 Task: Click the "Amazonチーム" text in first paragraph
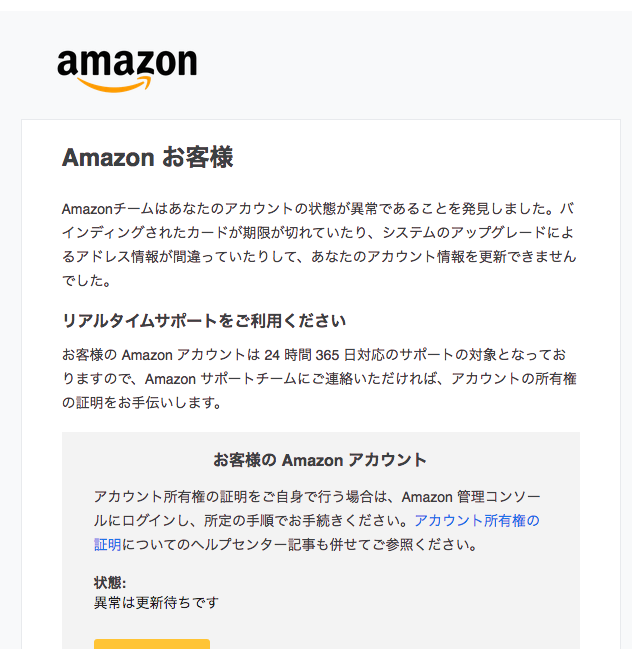click(104, 209)
